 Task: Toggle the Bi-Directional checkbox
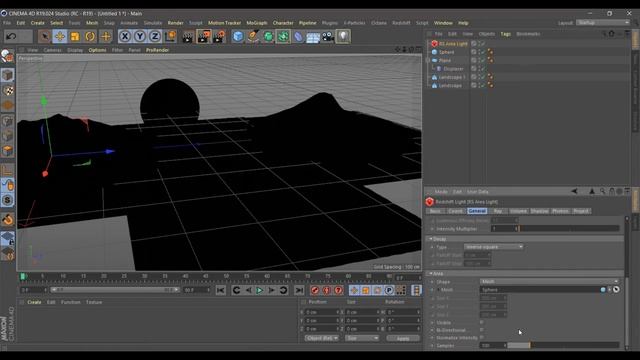pyautogui.click(x=482, y=330)
